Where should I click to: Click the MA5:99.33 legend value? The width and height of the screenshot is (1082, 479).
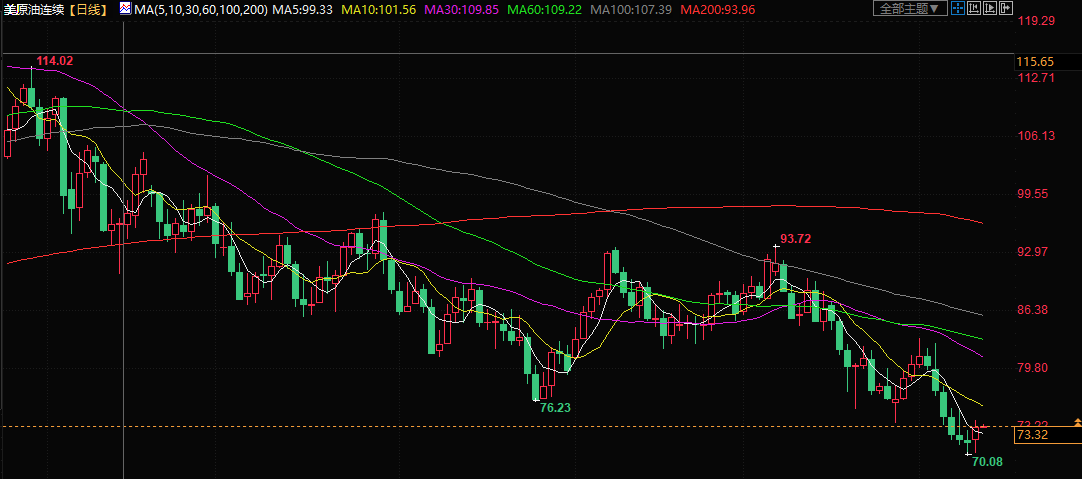pos(300,9)
